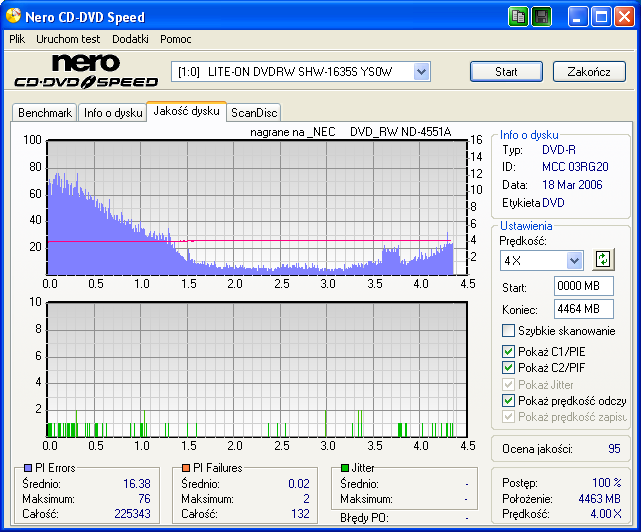Click the Postęp value 100 %
Image resolution: width=641 pixels, height=532 pixels.
click(x=607, y=483)
